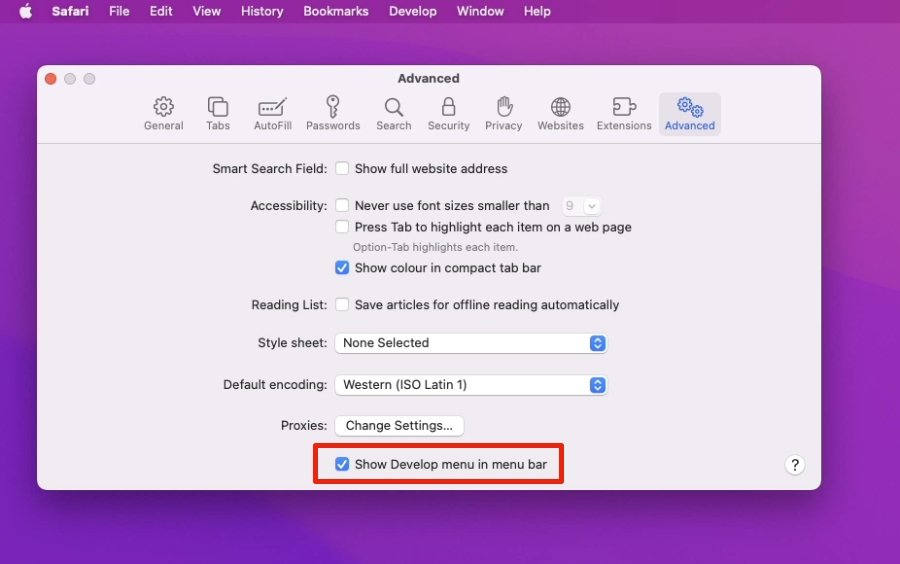This screenshot has height=564, width=900.
Task: Open the Window menu
Action: (x=480, y=11)
